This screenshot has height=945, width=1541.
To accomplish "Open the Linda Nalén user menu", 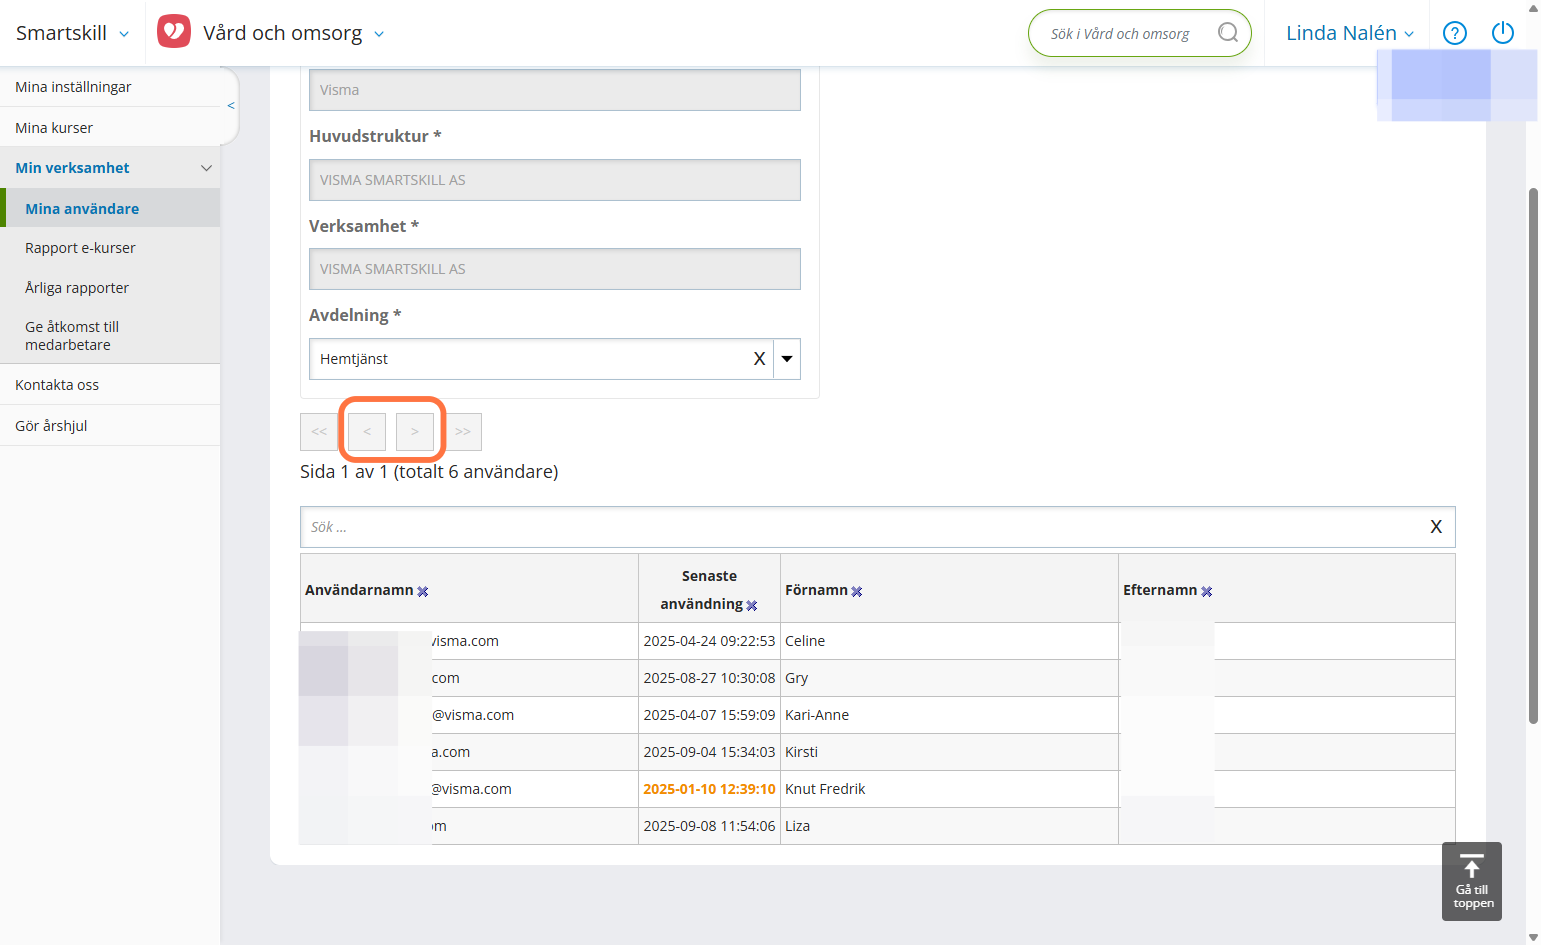I will (1350, 33).
